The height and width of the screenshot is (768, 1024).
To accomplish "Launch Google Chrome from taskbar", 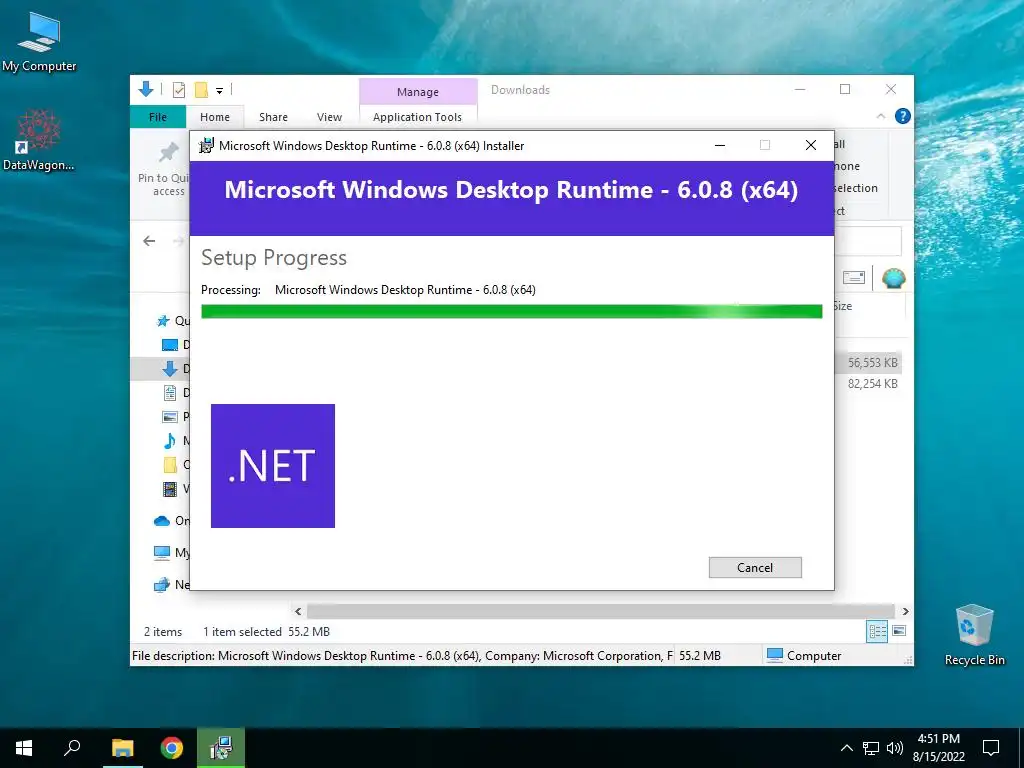I will pyautogui.click(x=172, y=748).
